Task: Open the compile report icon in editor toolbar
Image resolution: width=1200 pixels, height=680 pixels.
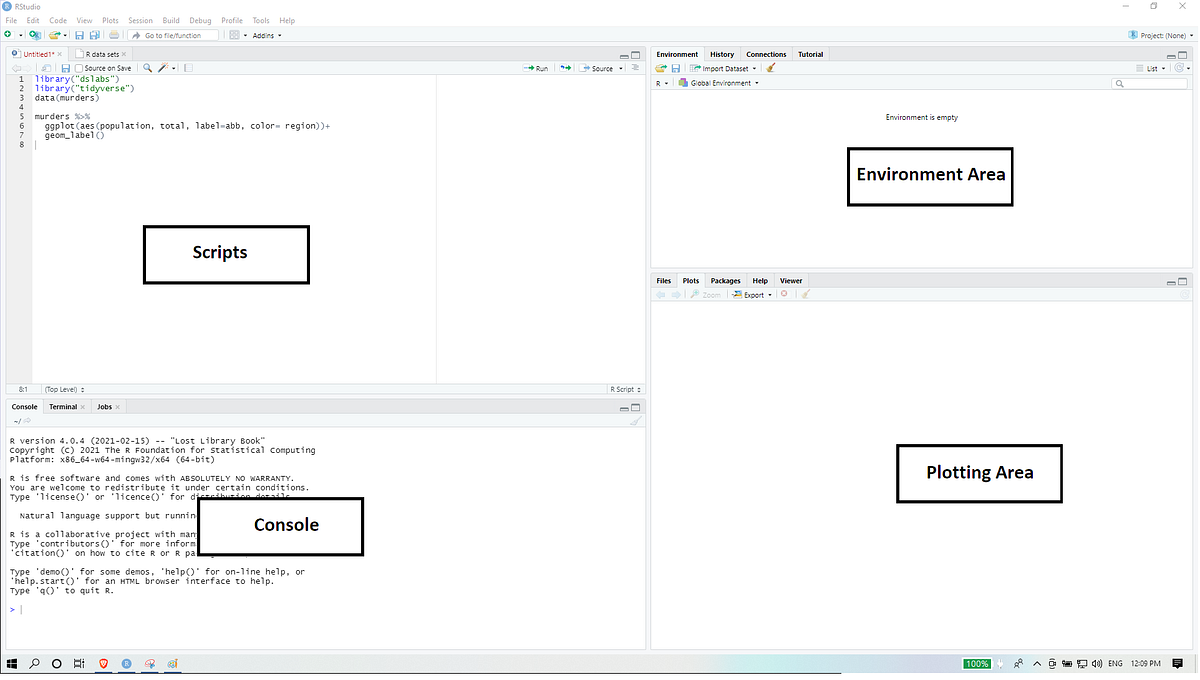Action: (x=186, y=67)
